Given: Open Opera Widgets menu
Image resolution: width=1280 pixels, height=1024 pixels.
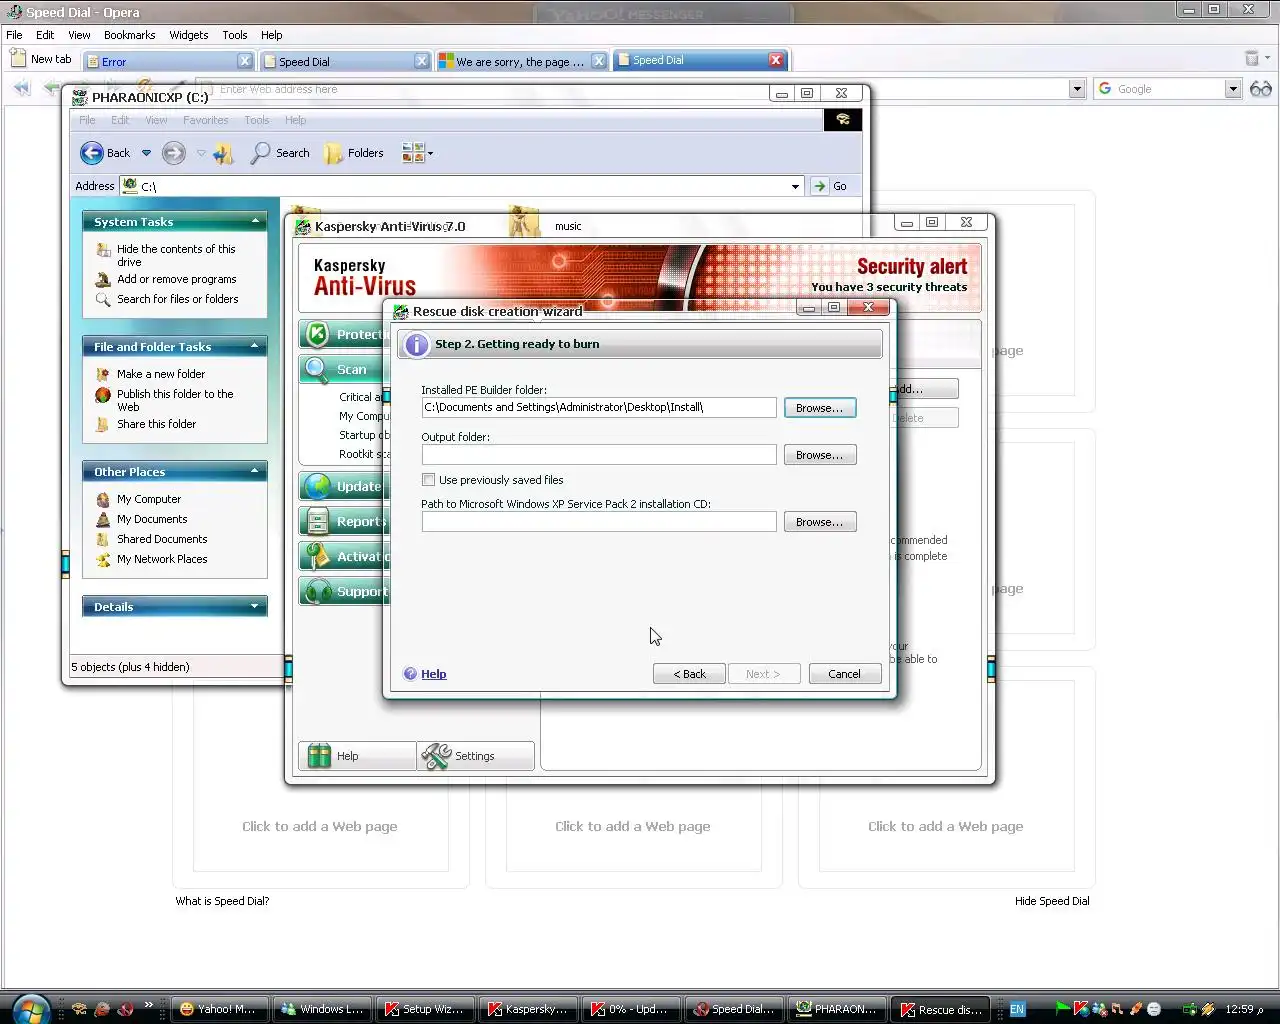Looking at the screenshot, I should (188, 35).
